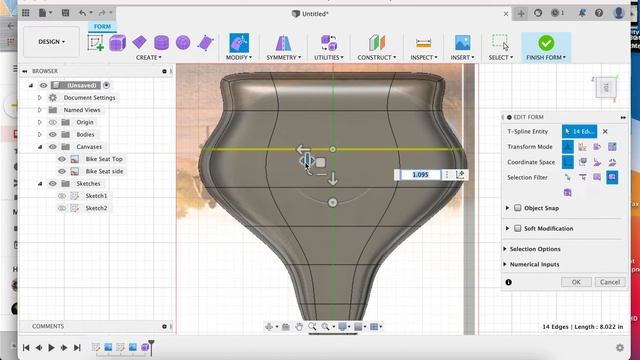This screenshot has height=360, width=640.
Task: Click Cancel in Edit Form dialog
Action: coord(610,282)
